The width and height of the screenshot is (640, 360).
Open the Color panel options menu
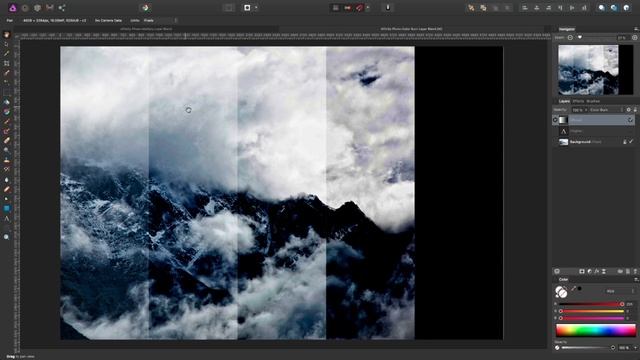pyautogui.click(x=636, y=280)
